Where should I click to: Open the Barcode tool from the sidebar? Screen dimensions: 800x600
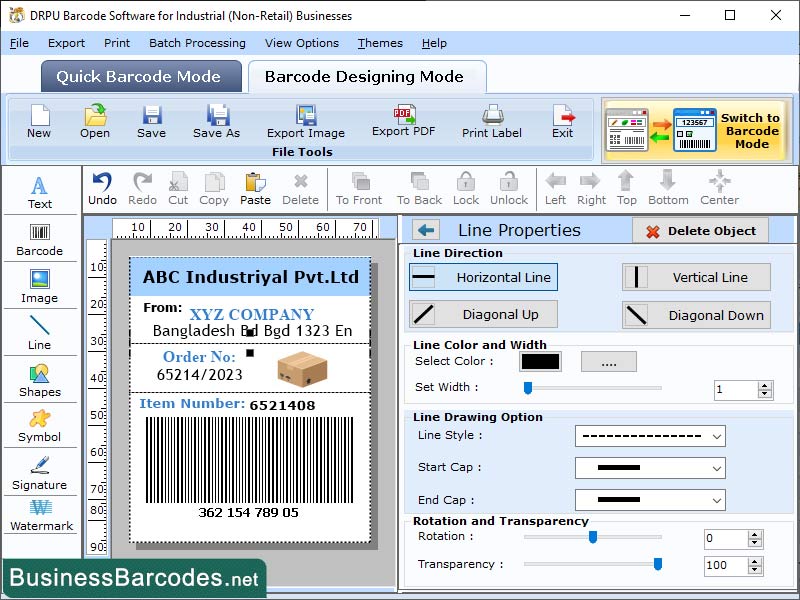(40, 240)
